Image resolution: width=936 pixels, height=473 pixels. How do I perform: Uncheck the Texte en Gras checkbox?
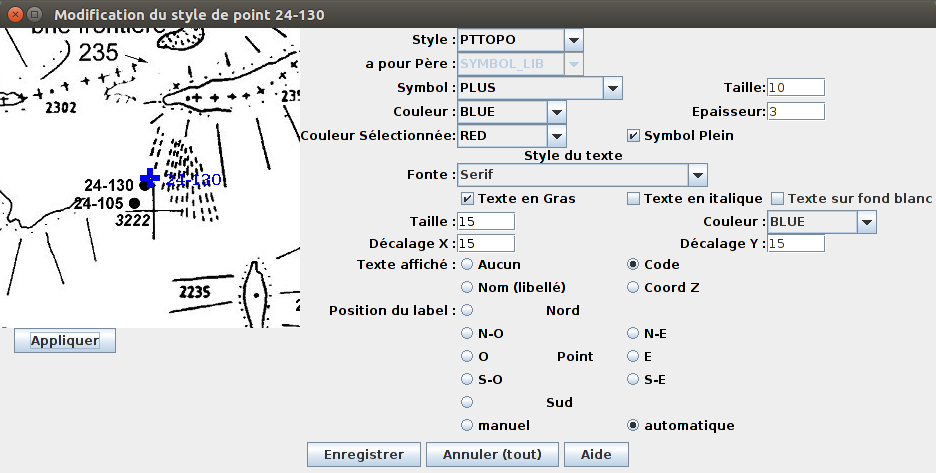[467, 199]
